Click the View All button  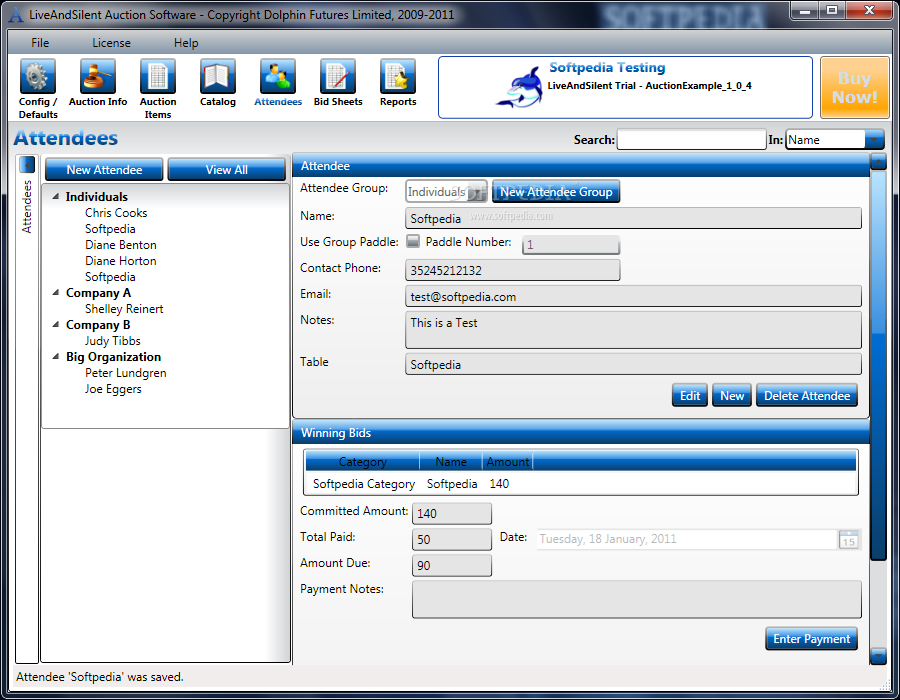point(226,170)
